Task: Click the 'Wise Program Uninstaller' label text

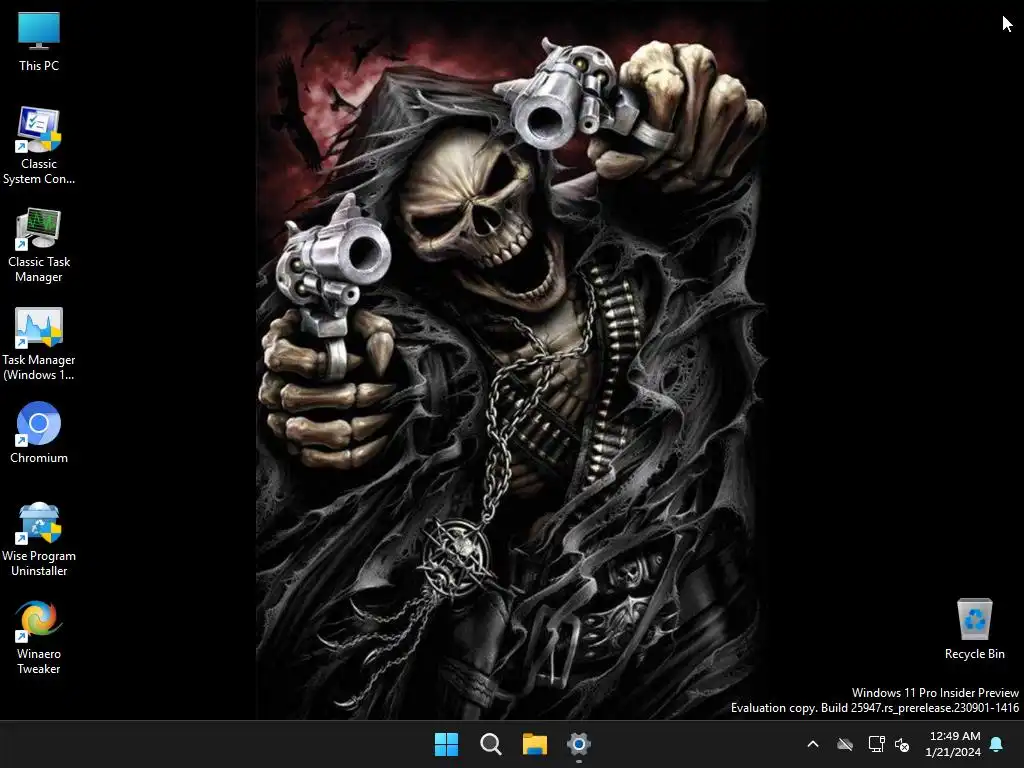Action: click(x=39, y=563)
